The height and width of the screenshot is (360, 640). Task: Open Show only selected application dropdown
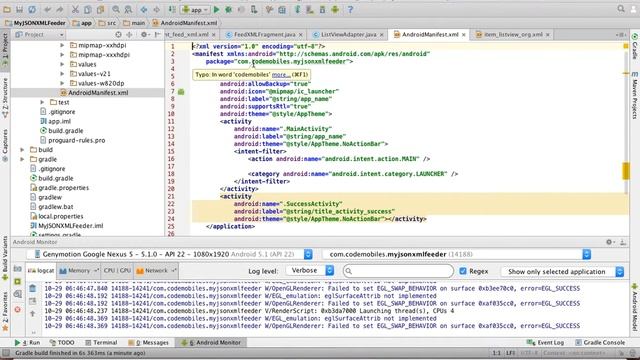[563, 271]
